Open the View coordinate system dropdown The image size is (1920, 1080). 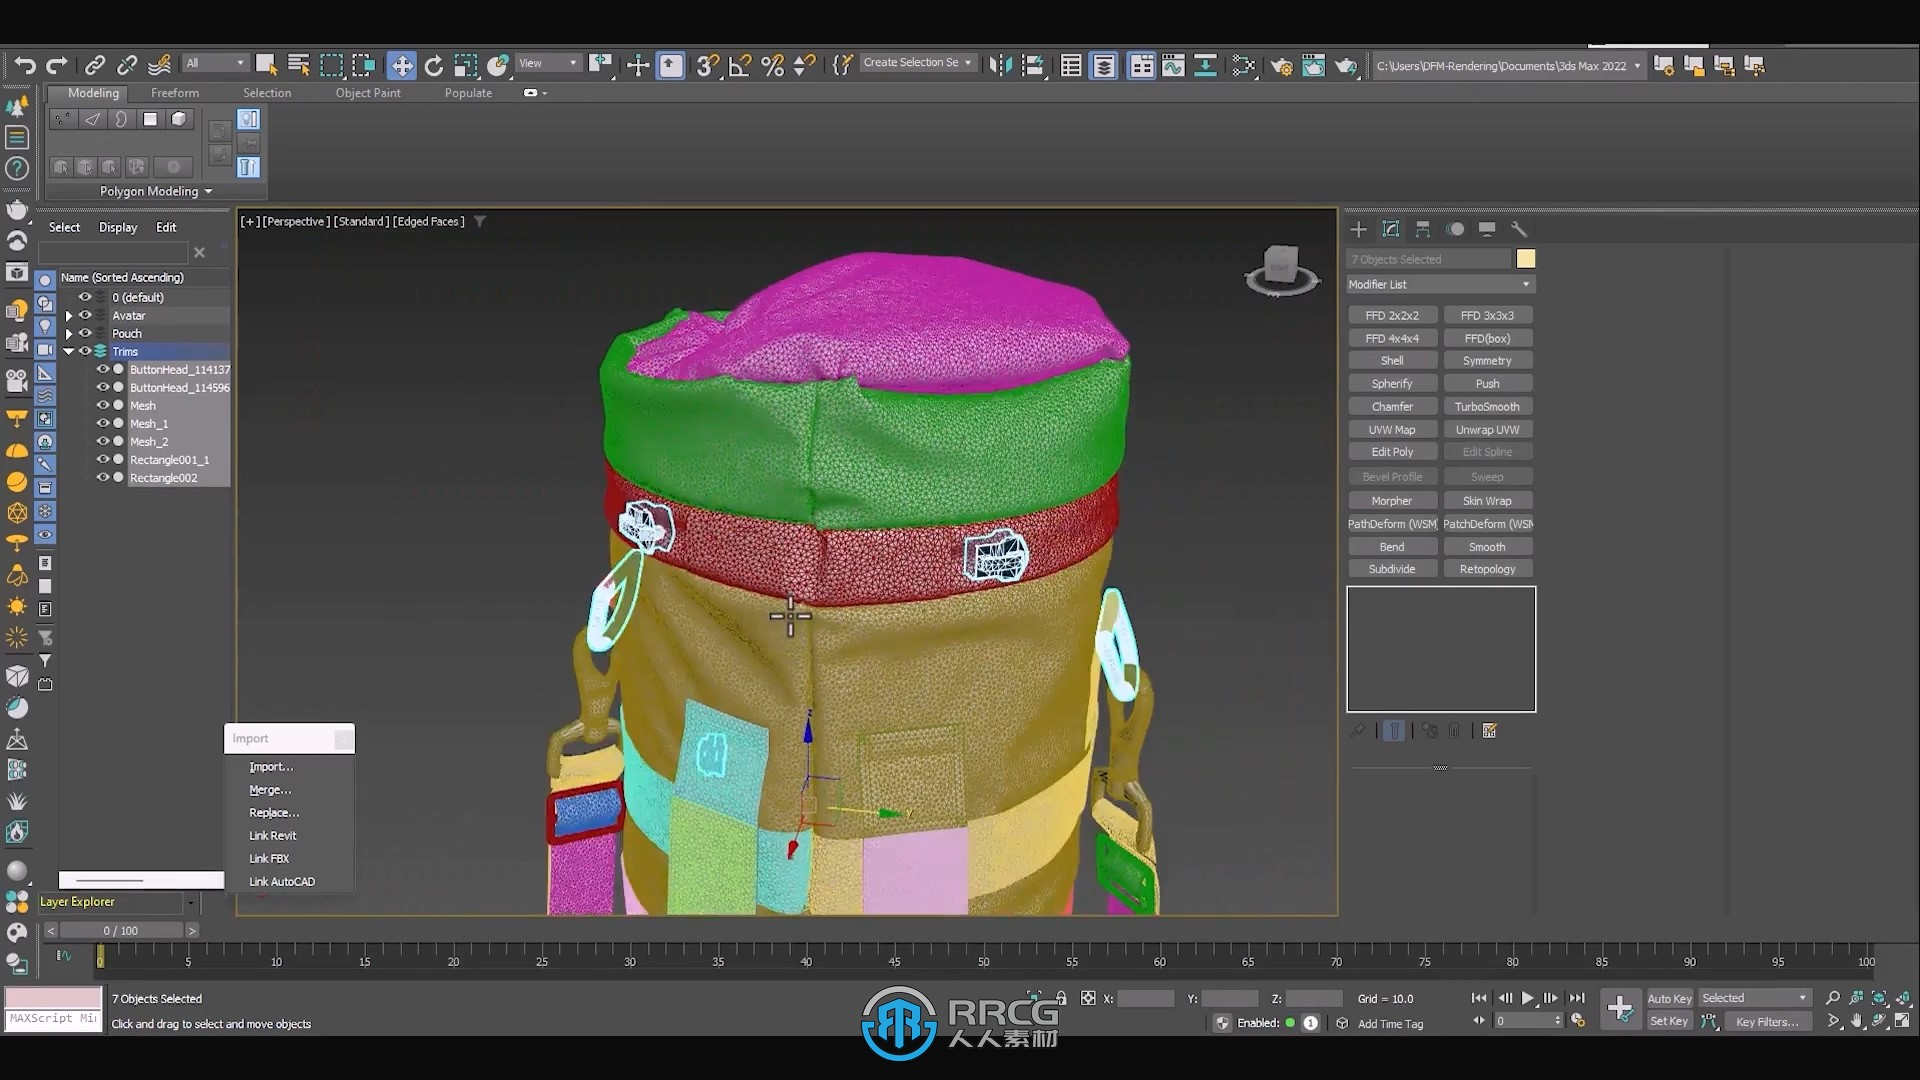[548, 63]
